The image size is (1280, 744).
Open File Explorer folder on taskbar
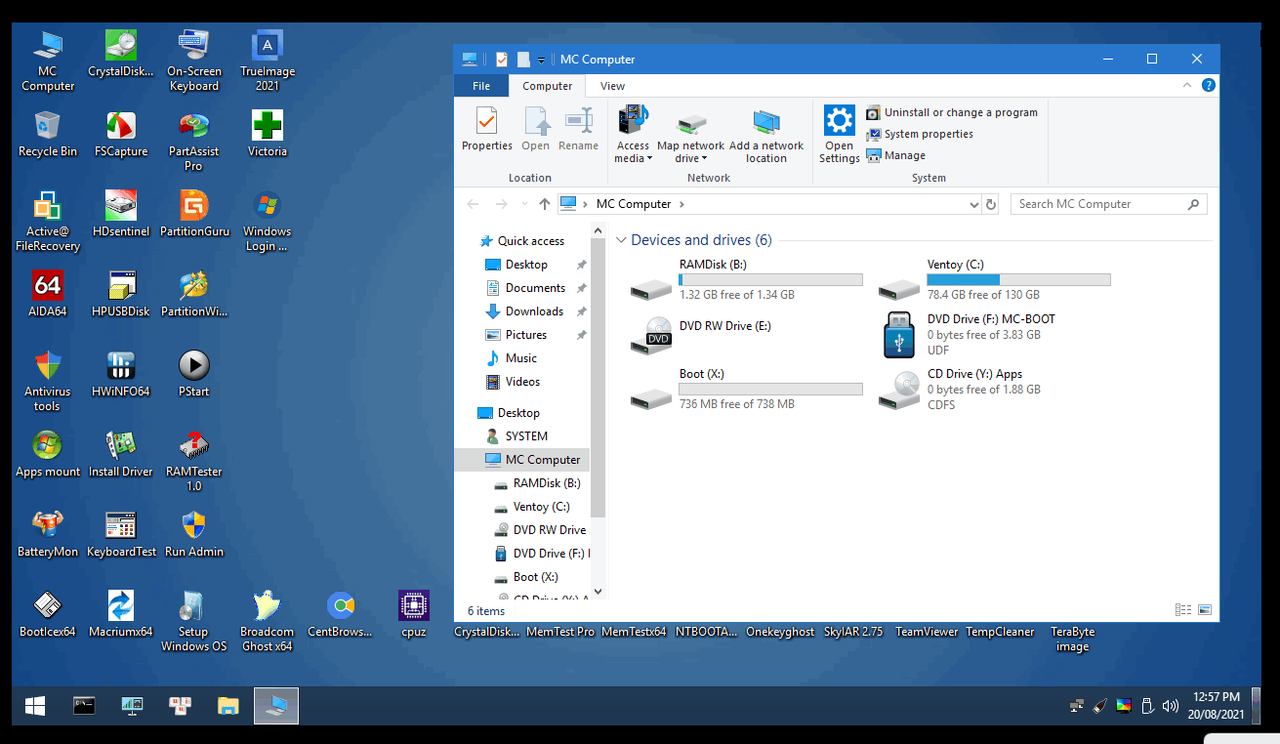coord(228,706)
